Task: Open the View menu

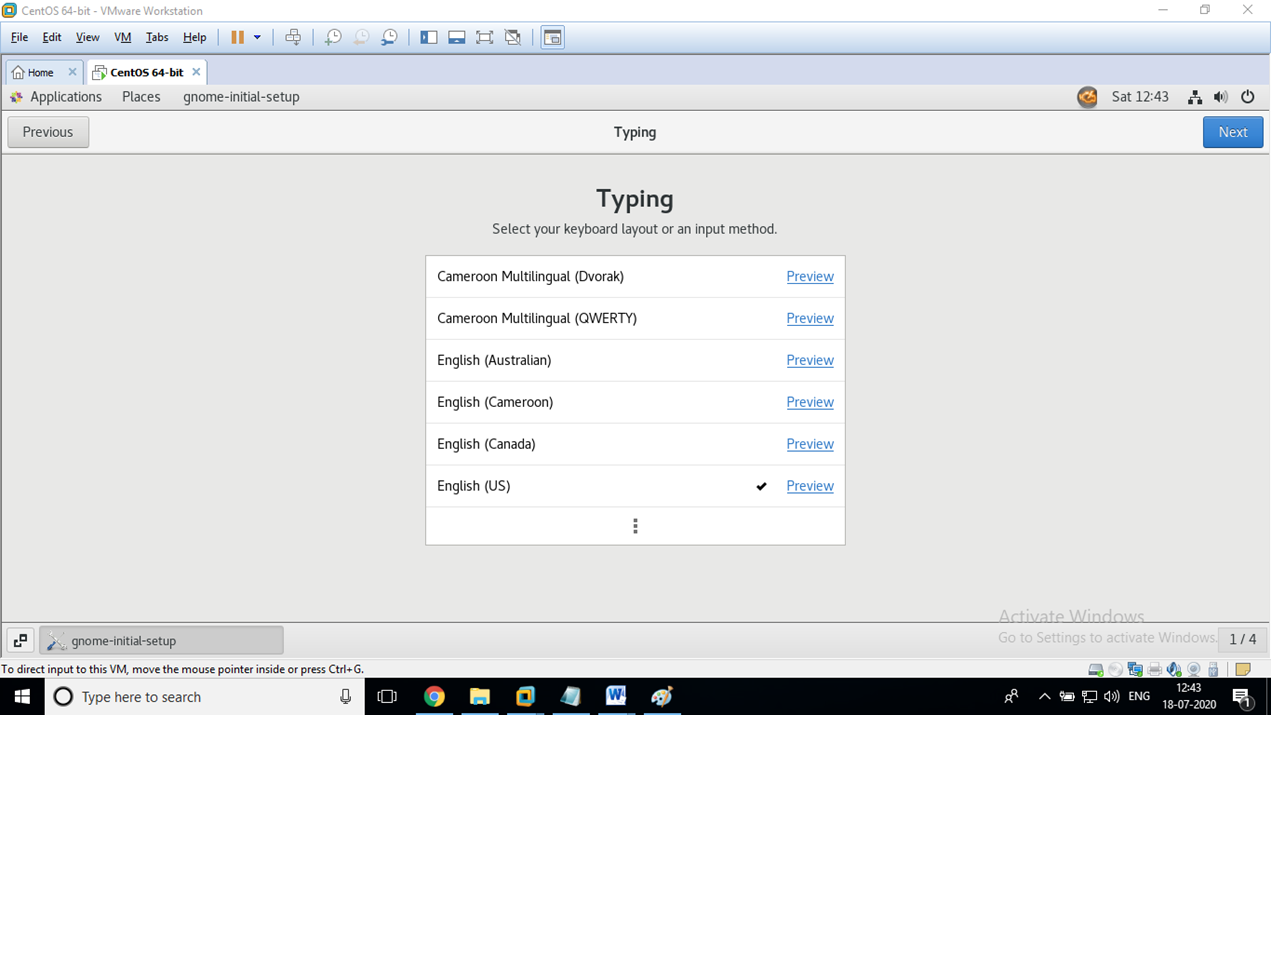Action: [x=88, y=37]
